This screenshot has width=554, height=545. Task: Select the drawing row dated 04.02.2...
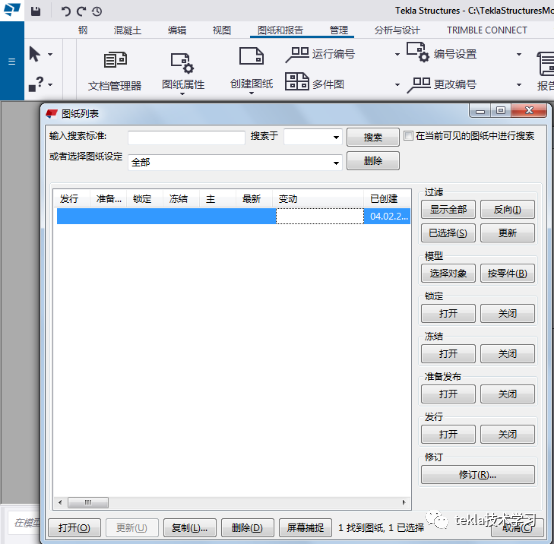click(x=233, y=216)
